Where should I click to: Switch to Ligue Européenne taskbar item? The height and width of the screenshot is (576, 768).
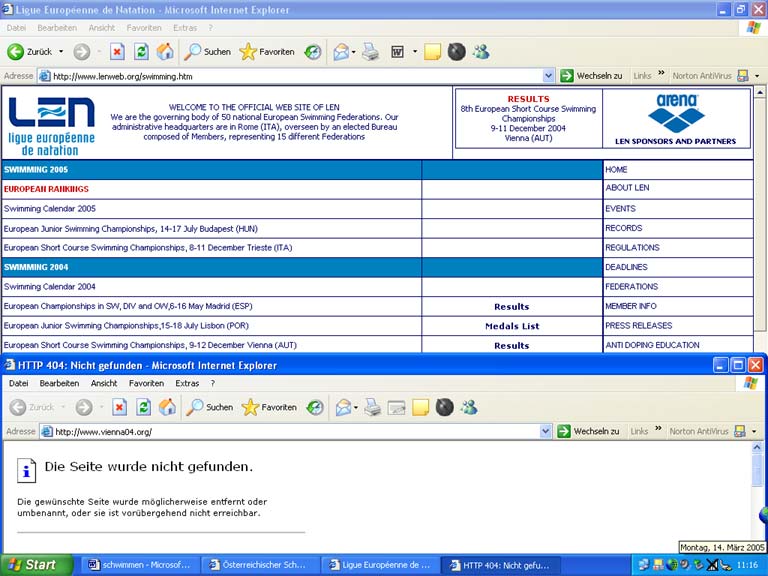pos(381,565)
